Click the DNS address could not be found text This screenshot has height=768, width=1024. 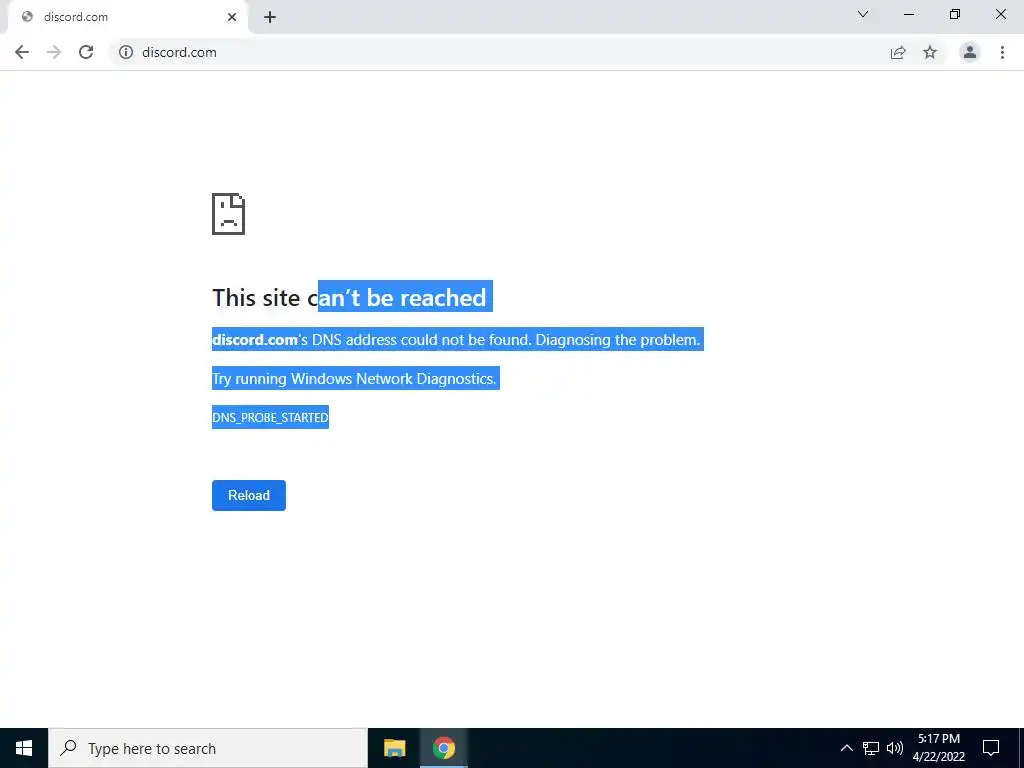[456, 340]
